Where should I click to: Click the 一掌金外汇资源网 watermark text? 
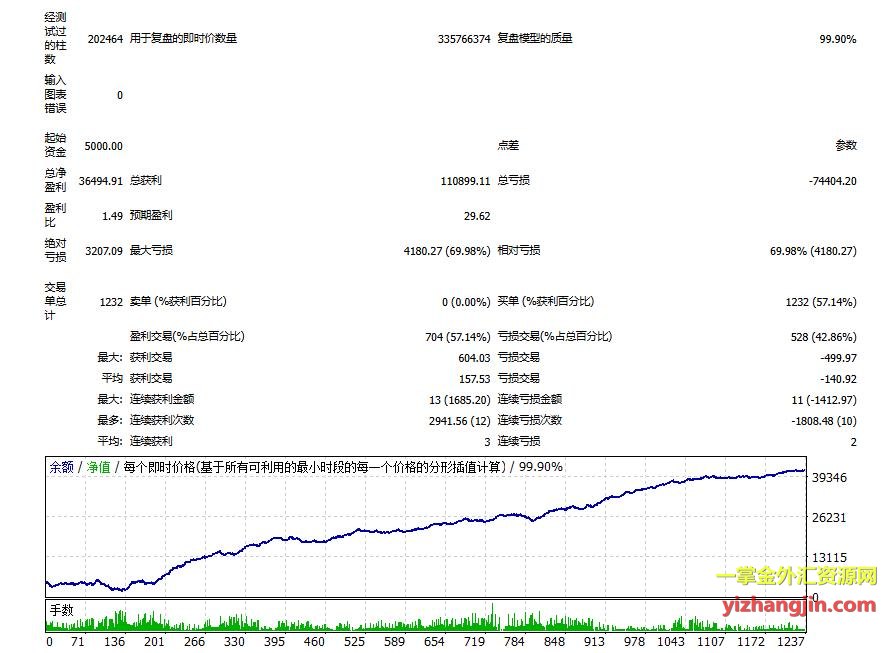pos(797,577)
